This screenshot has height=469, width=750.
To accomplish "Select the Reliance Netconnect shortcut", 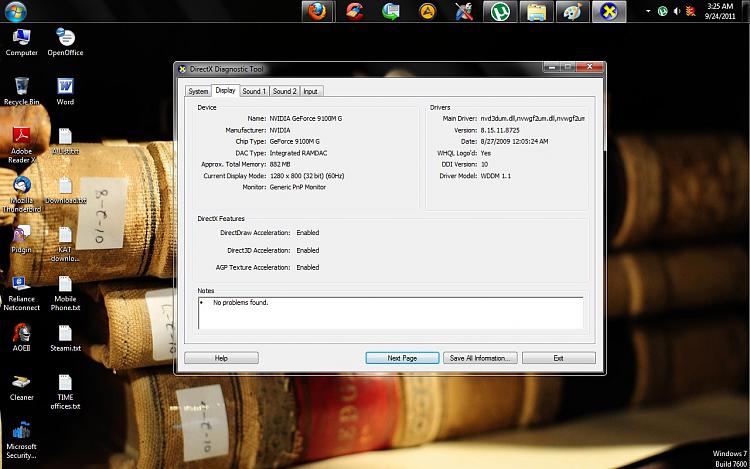I will 22,294.
